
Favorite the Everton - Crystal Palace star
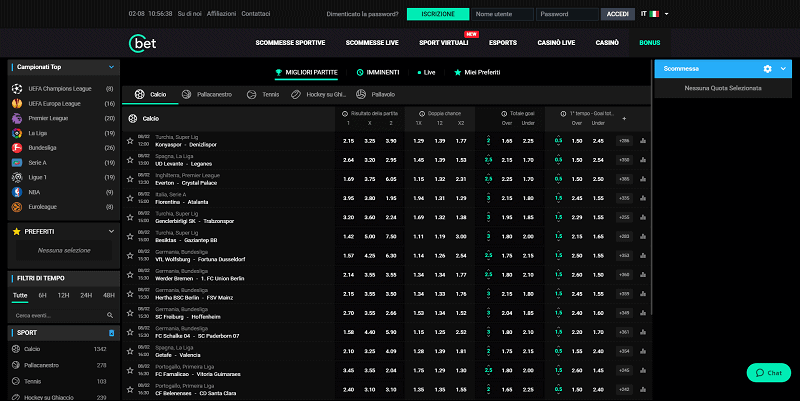[130, 179]
